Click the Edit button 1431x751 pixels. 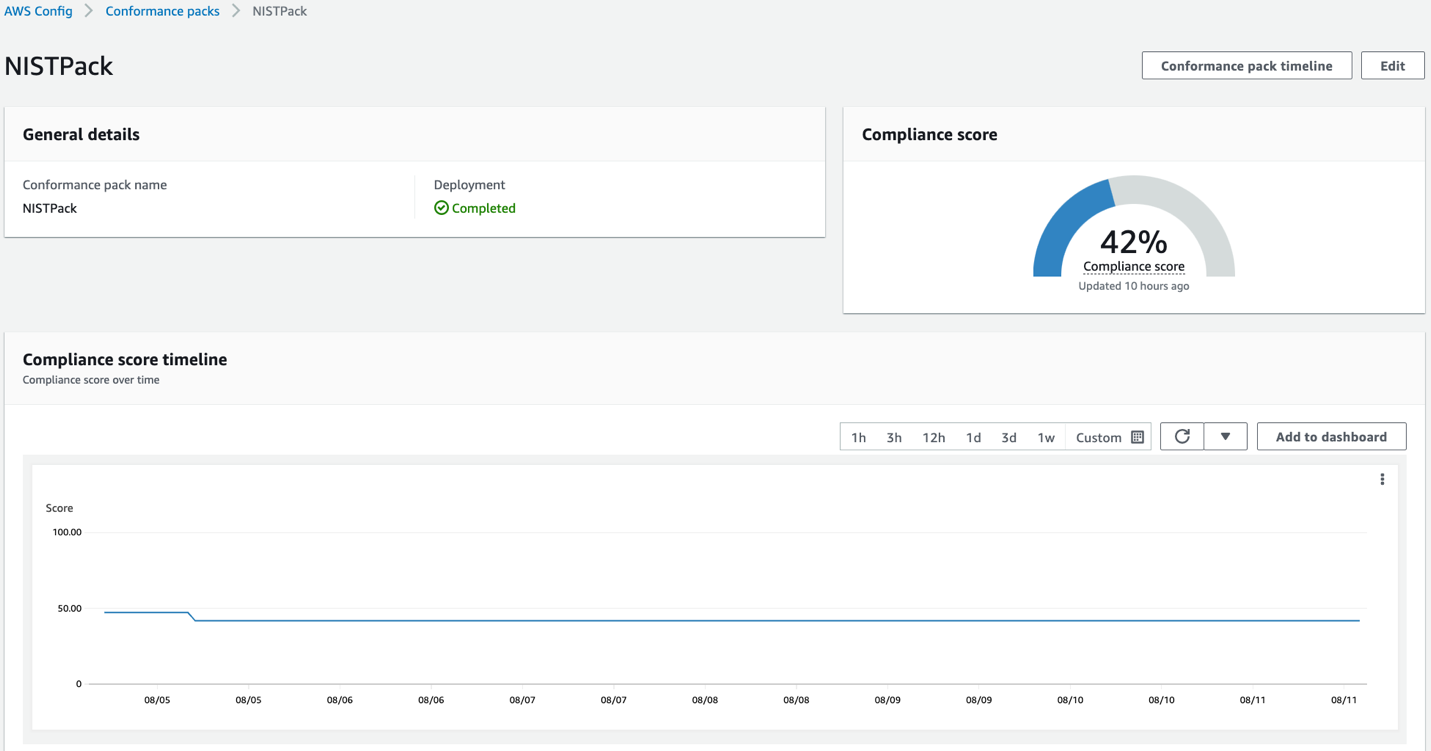click(1392, 65)
